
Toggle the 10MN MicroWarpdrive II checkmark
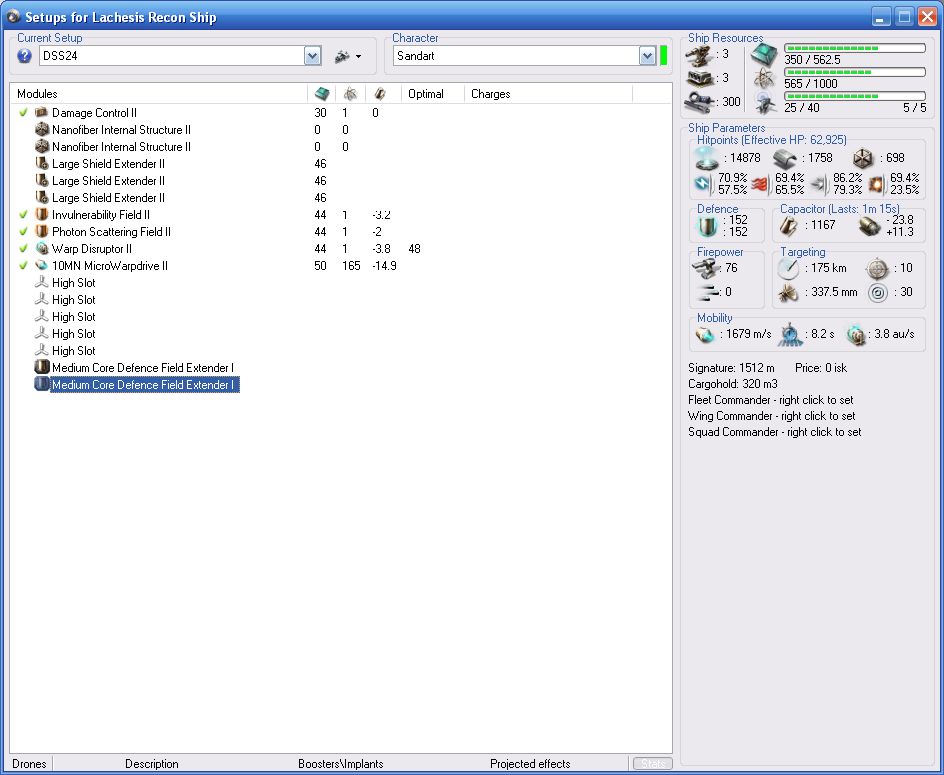click(23, 265)
